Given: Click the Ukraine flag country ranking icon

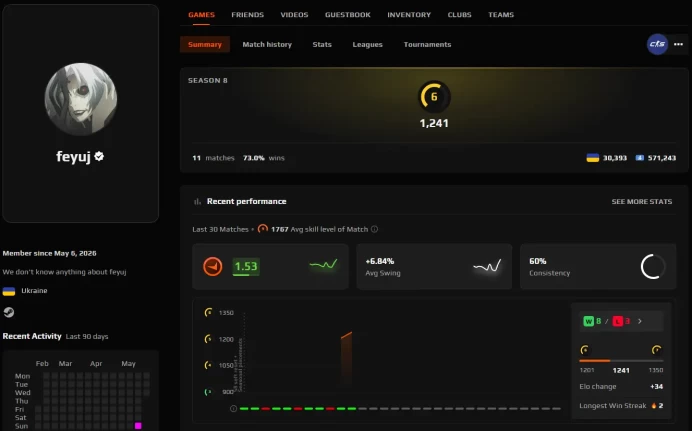Looking at the screenshot, I should tap(592, 158).
